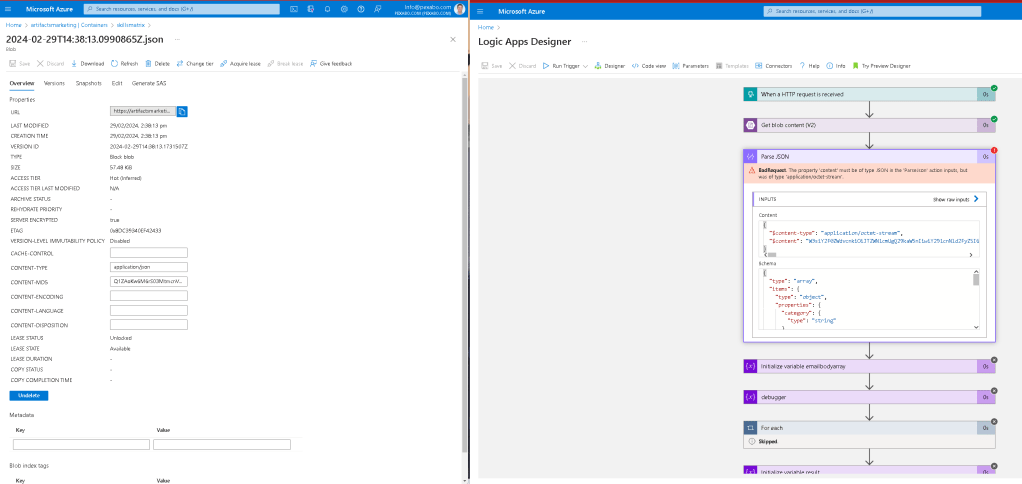Viewport: 1022px width, 484px height.
Task: Select the Edit tab
Action: click(117, 83)
